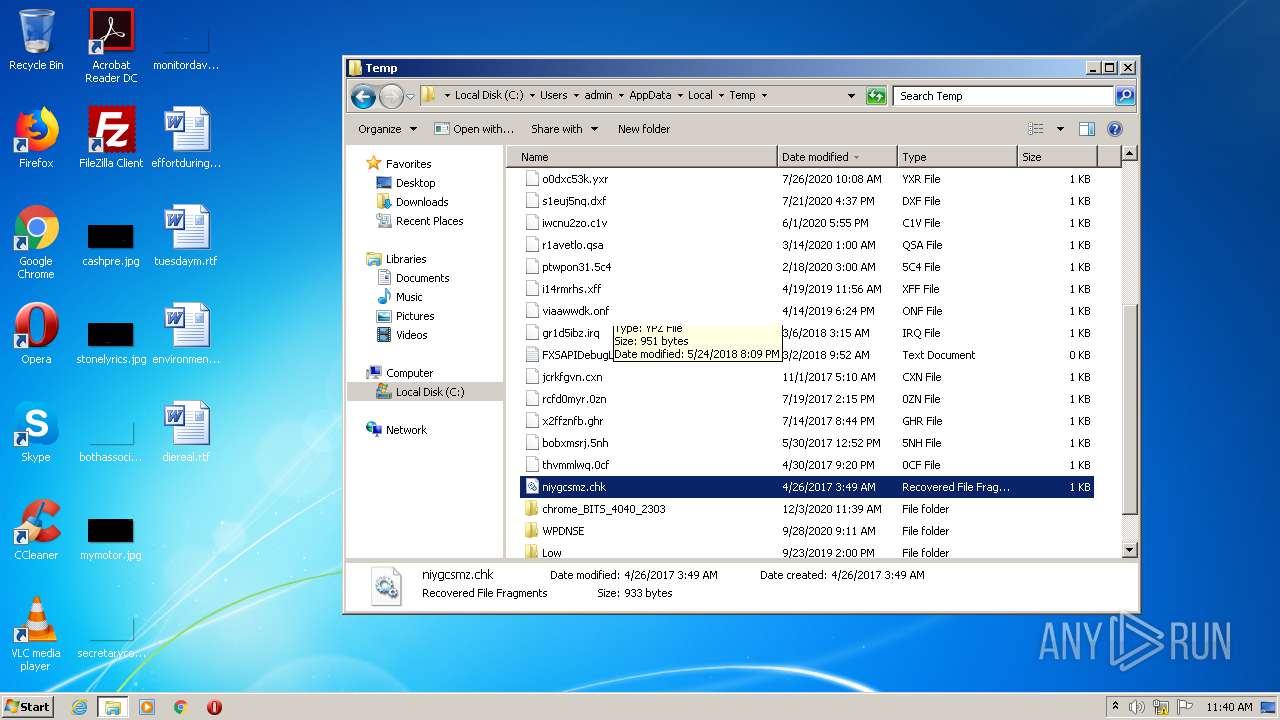Open address bar history dropdown arrow

pyautogui.click(x=851, y=96)
